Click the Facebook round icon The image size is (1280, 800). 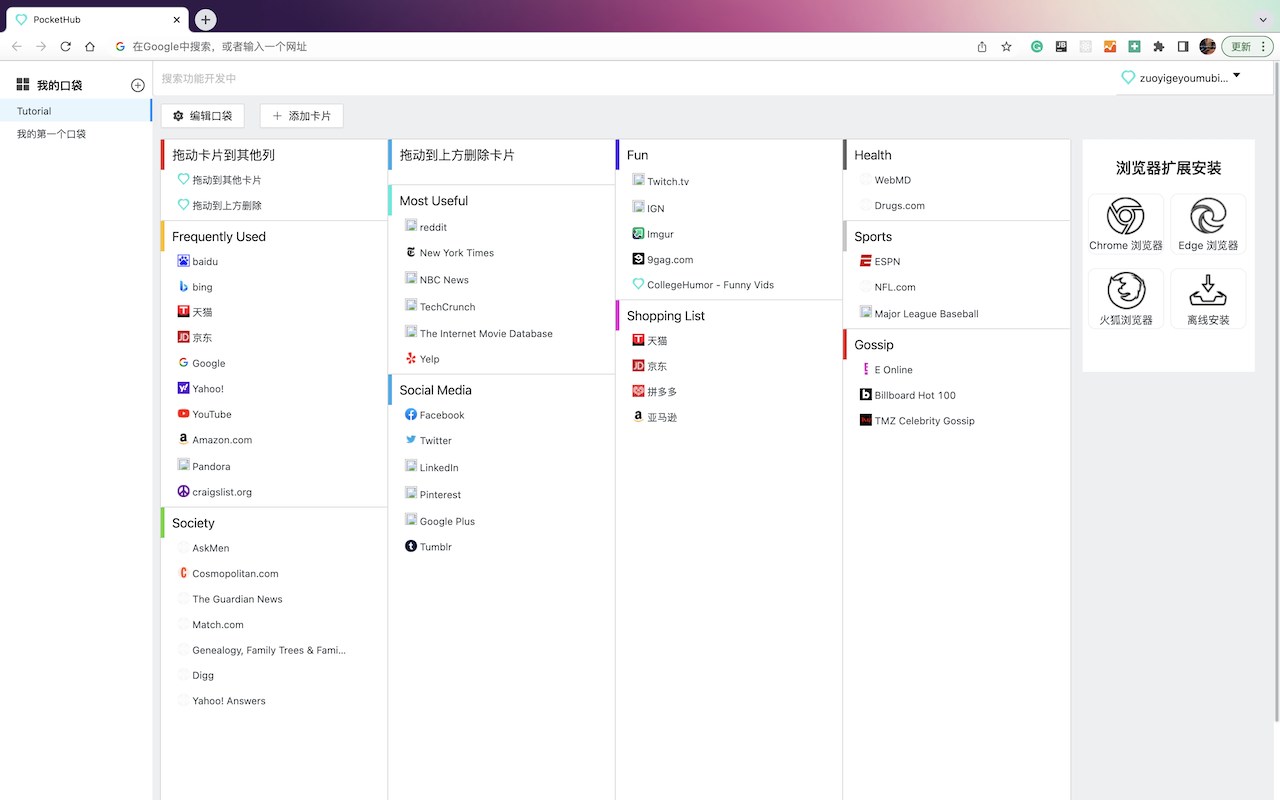pos(411,414)
